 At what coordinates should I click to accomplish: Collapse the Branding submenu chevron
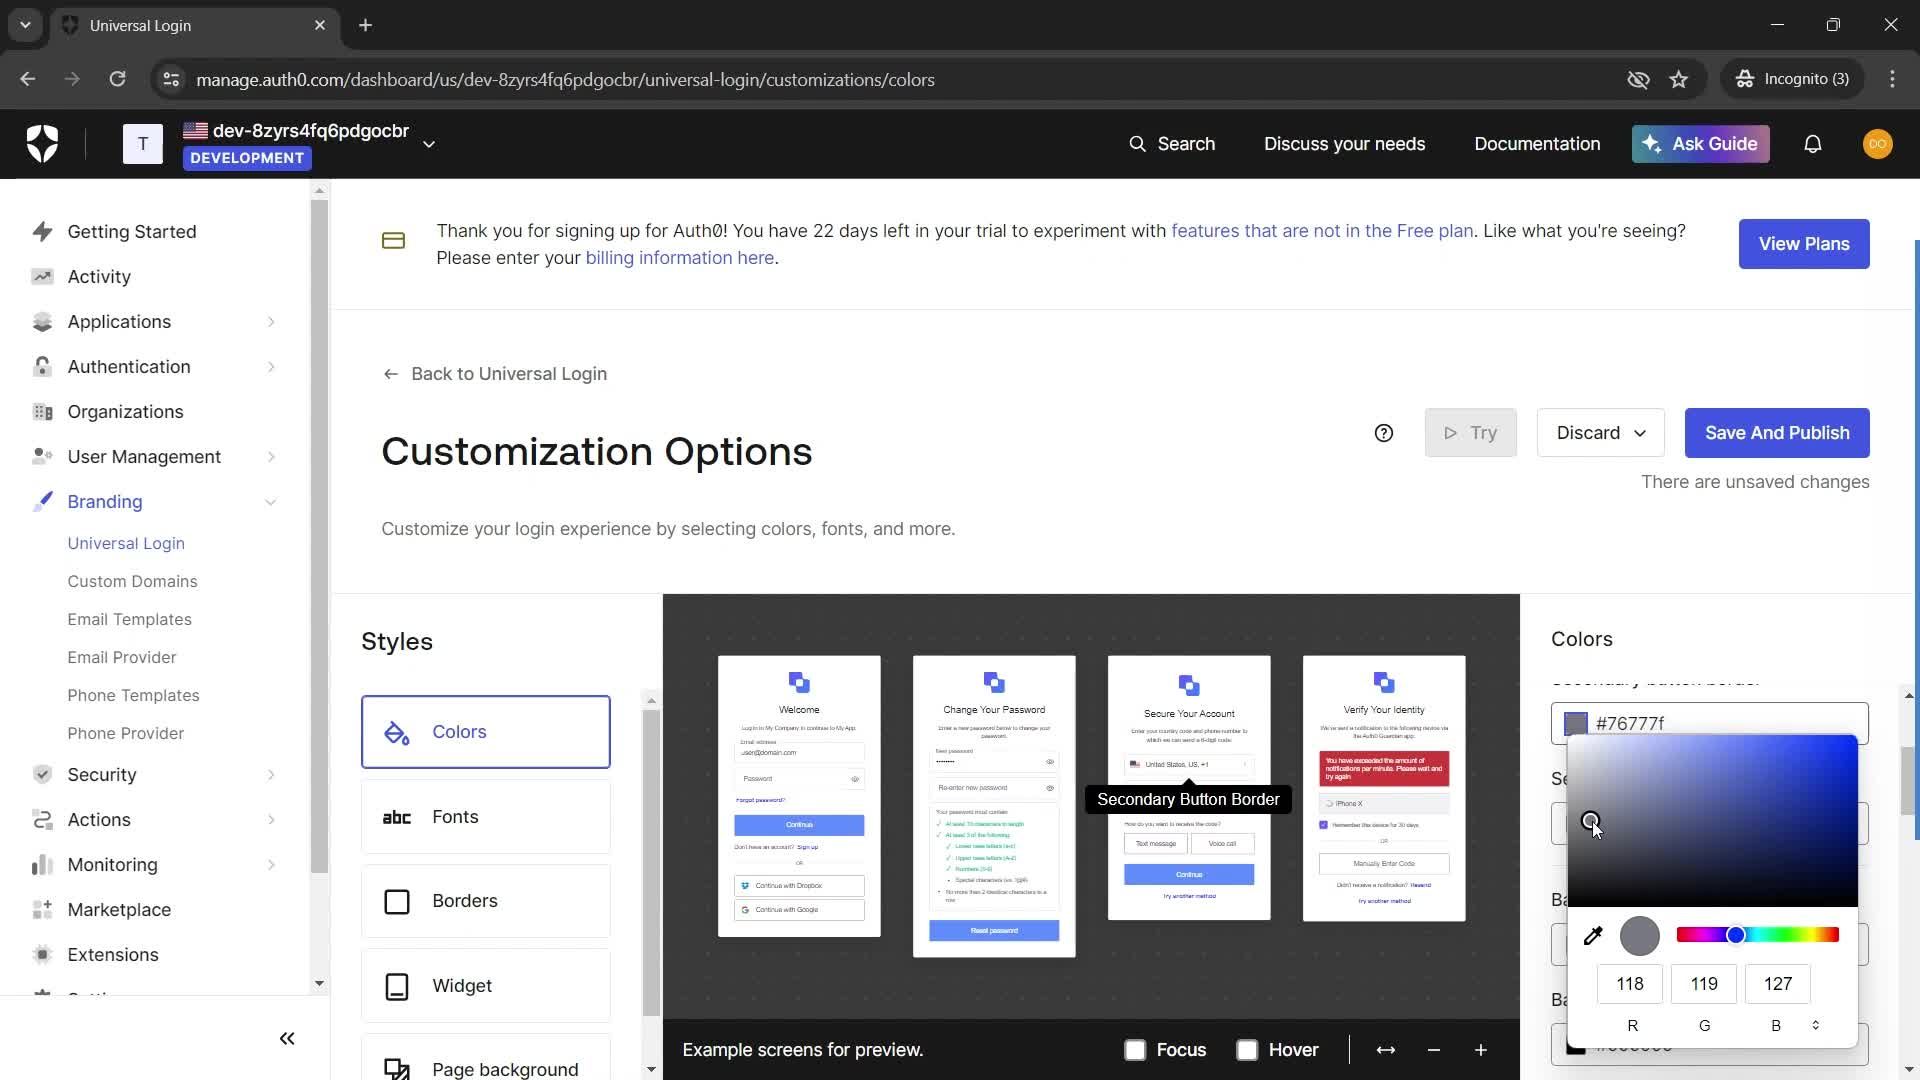(271, 502)
